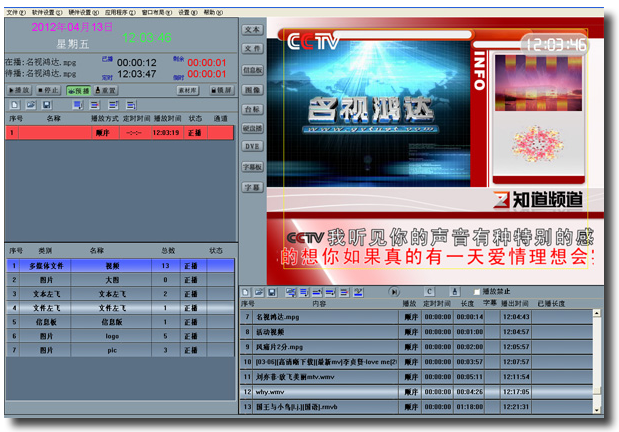Click the 内容 column header in bottom playlist
Image resolution: width=619 pixels, height=432 pixels.
(x=319, y=304)
